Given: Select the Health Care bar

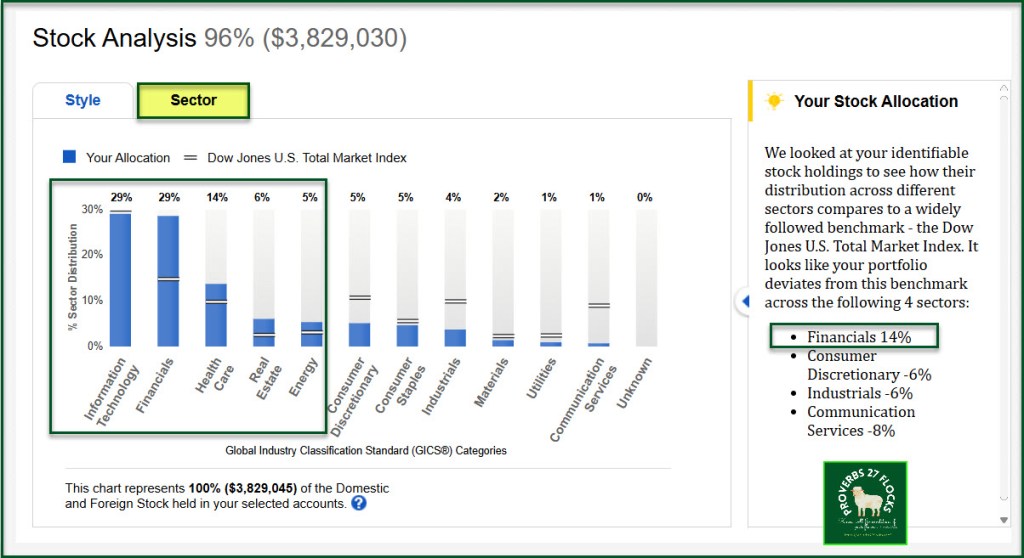Looking at the screenshot, I should click(216, 315).
